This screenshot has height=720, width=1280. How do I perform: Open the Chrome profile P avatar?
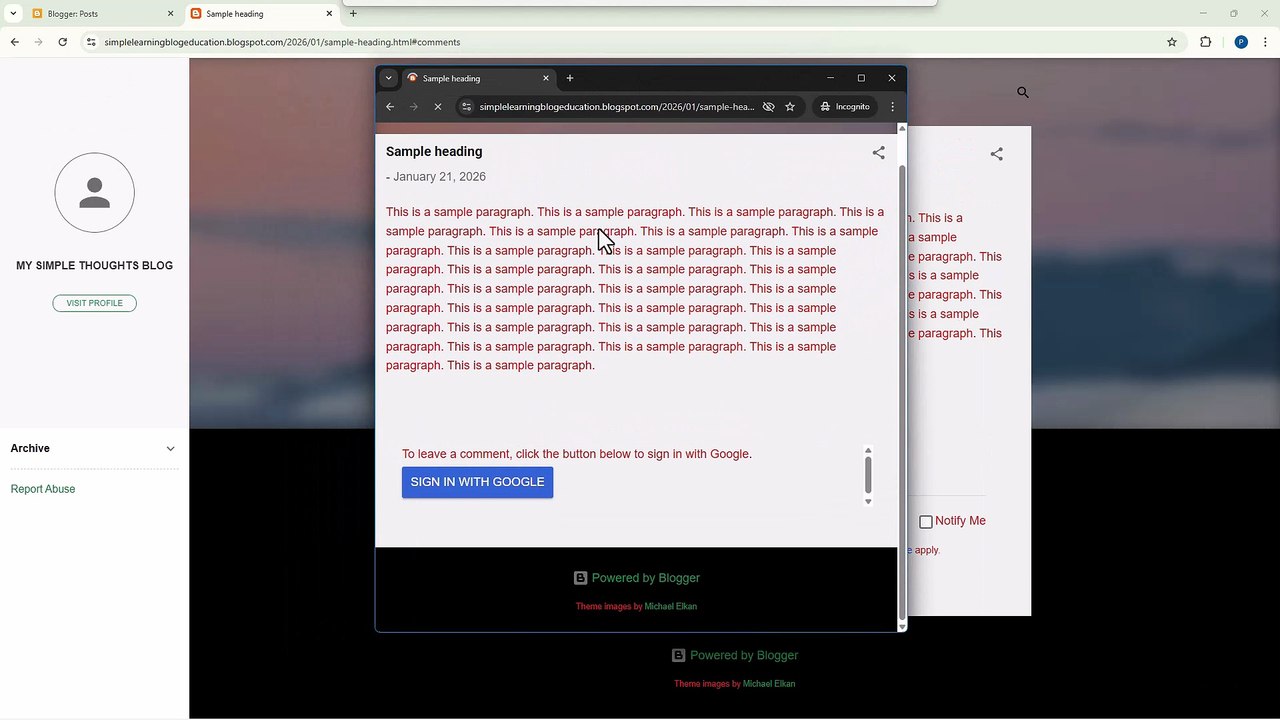[1241, 42]
